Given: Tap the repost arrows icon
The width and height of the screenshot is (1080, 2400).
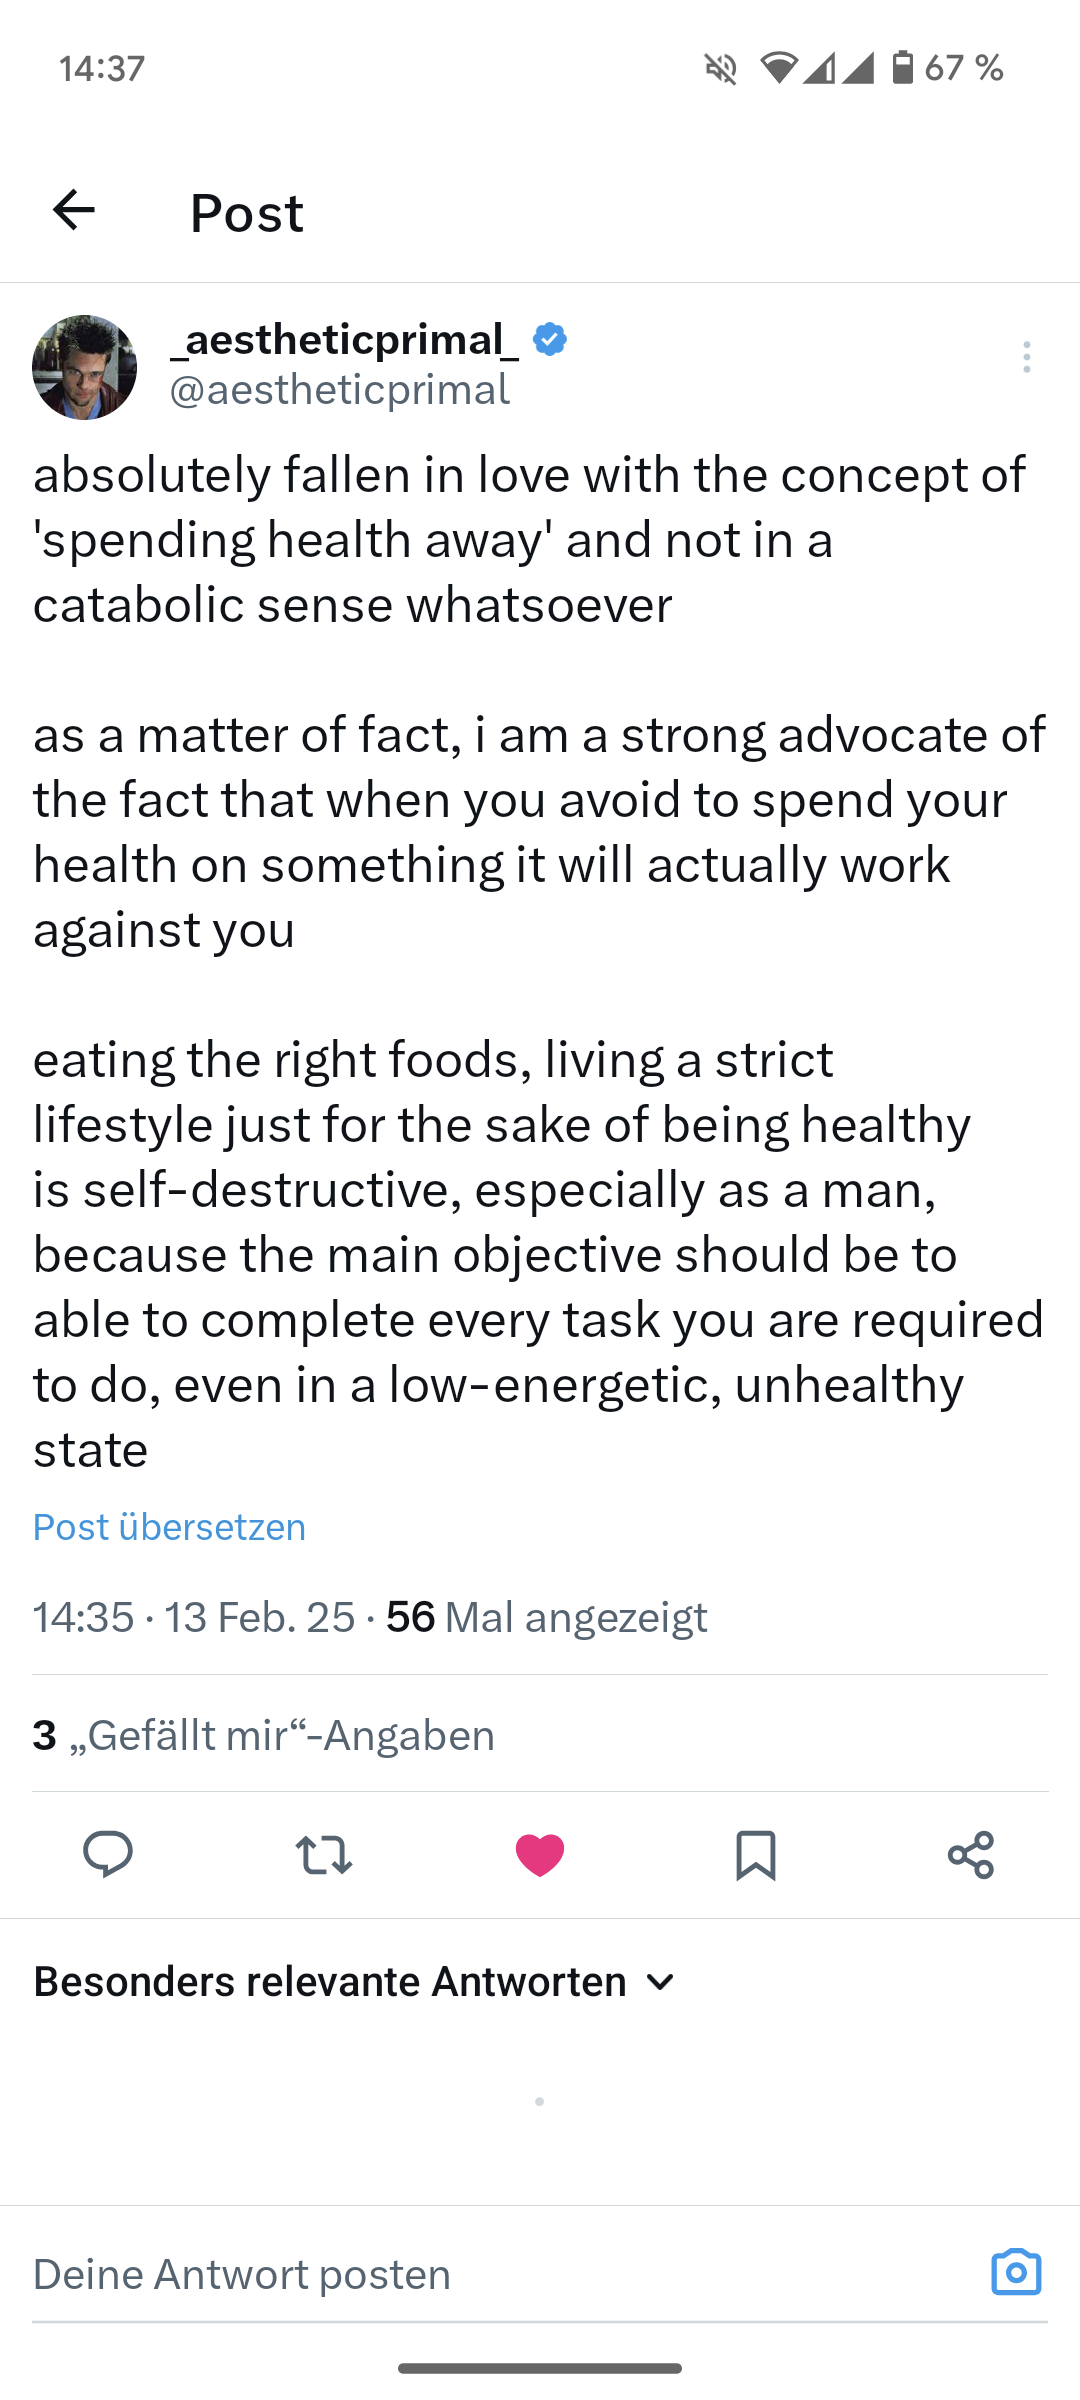Looking at the screenshot, I should pos(324,1855).
